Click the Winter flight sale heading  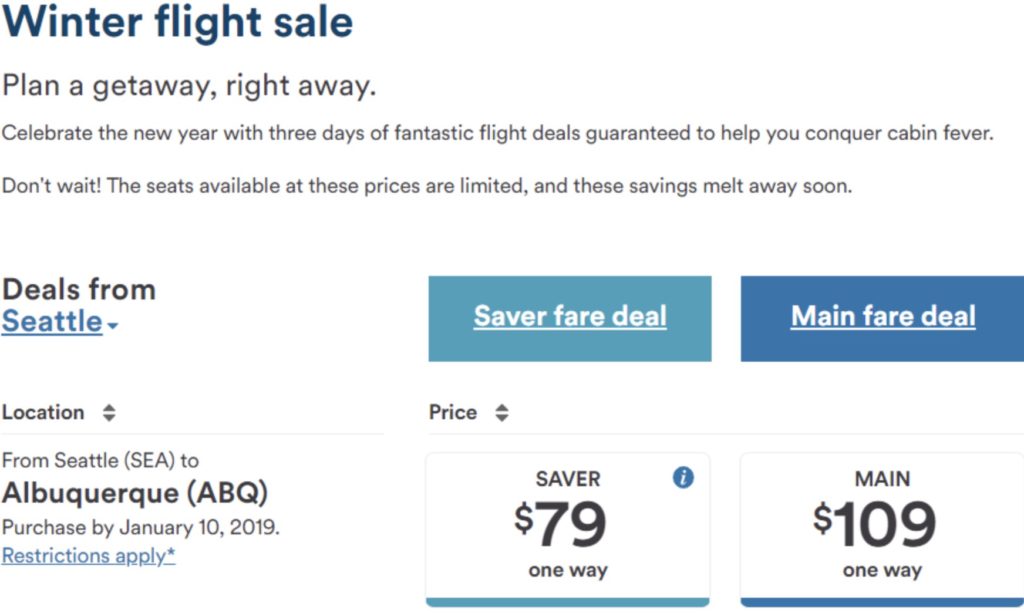click(178, 22)
